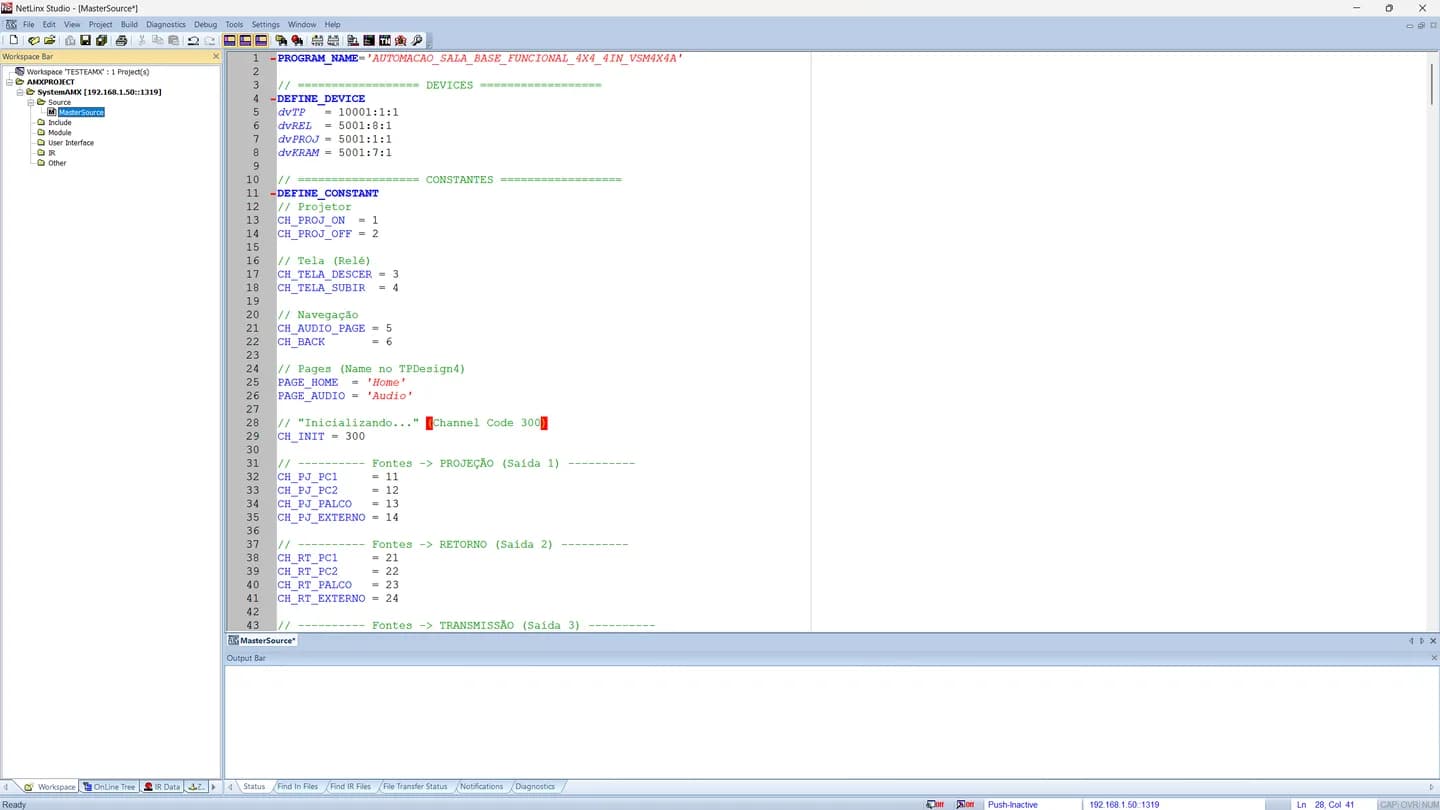Click the TN terminal icon on toolbar
The image size is (1440, 810).
tap(385, 40)
